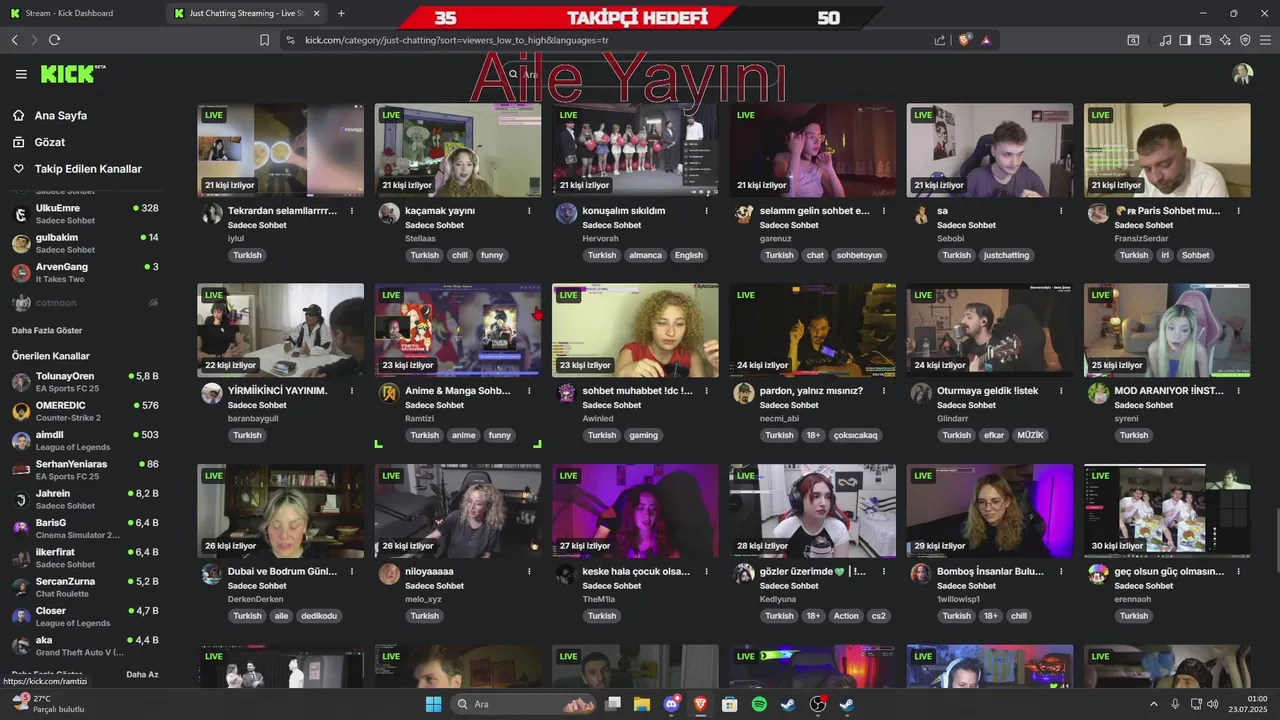Open 'sohbet muhabbet !dc' stream thumbnail

click(x=635, y=330)
